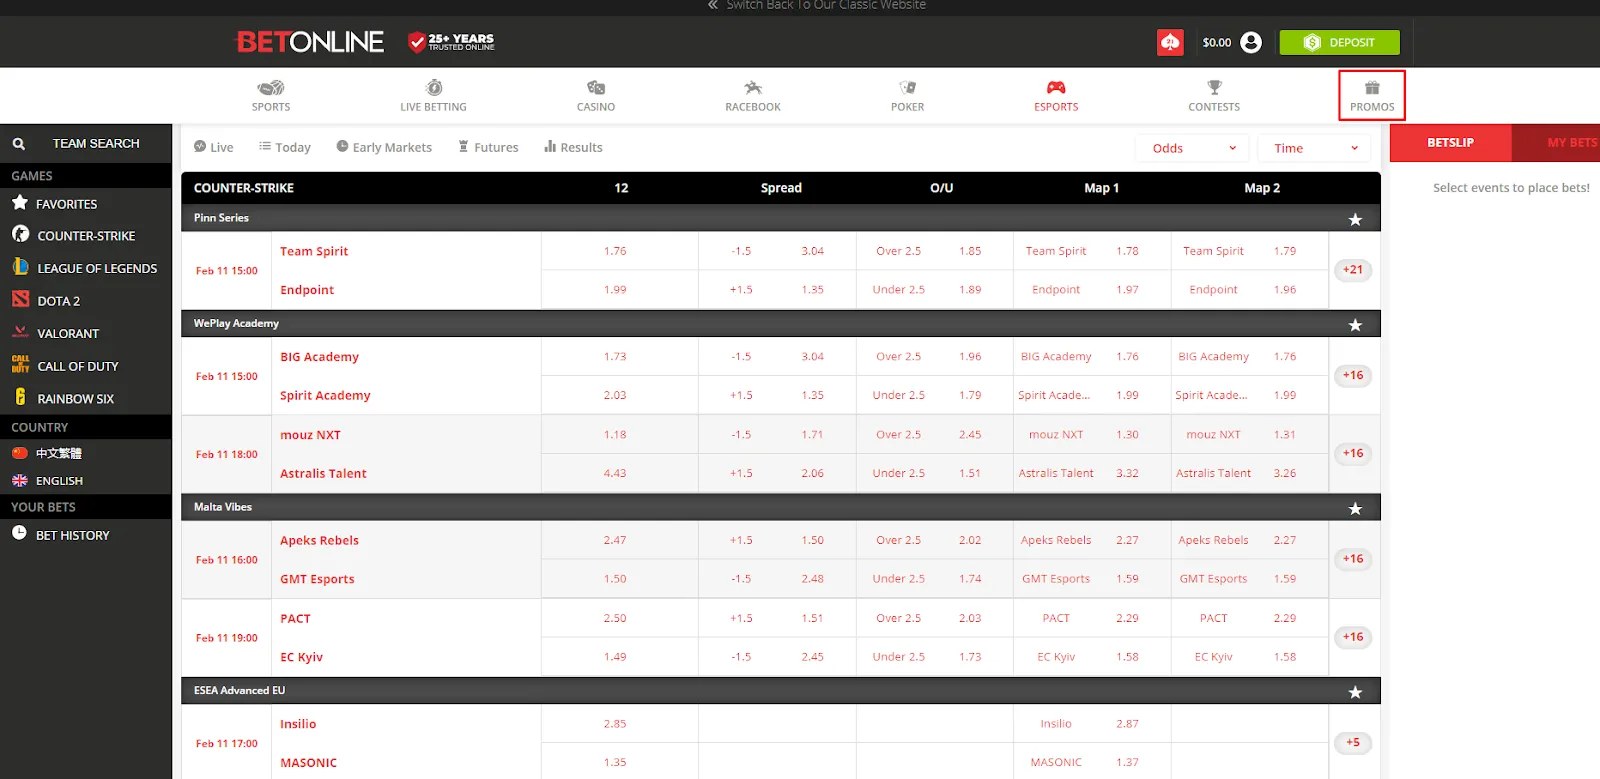Open the Promos gift icon
The width and height of the screenshot is (1600, 779).
pos(1372,88)
